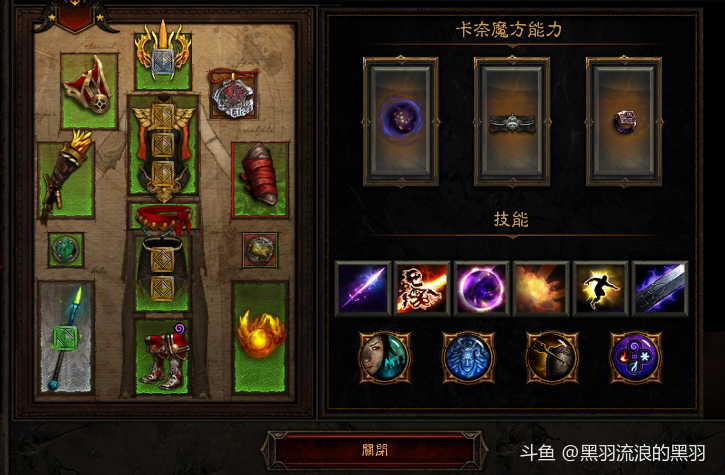The height and width of the screenshot is (475, 725).
Task: Click the yellow gem ring slot
Action: click(x=260, y=250)
